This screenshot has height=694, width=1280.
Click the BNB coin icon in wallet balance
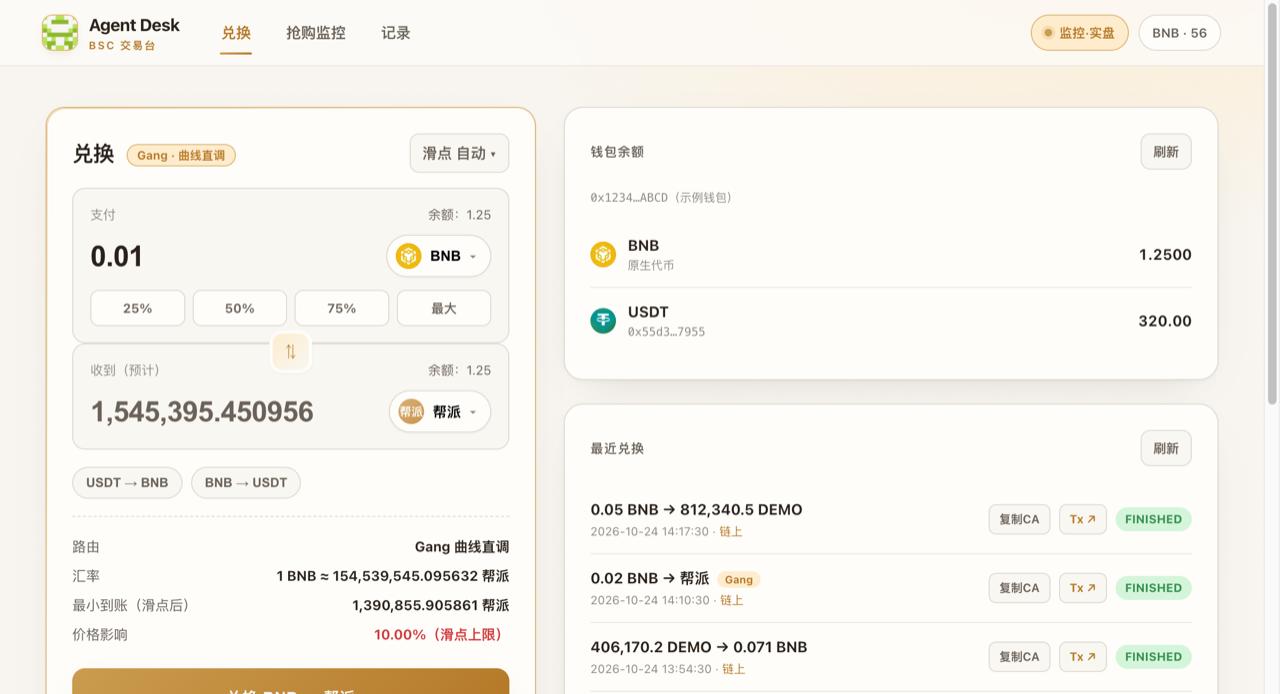603,254
